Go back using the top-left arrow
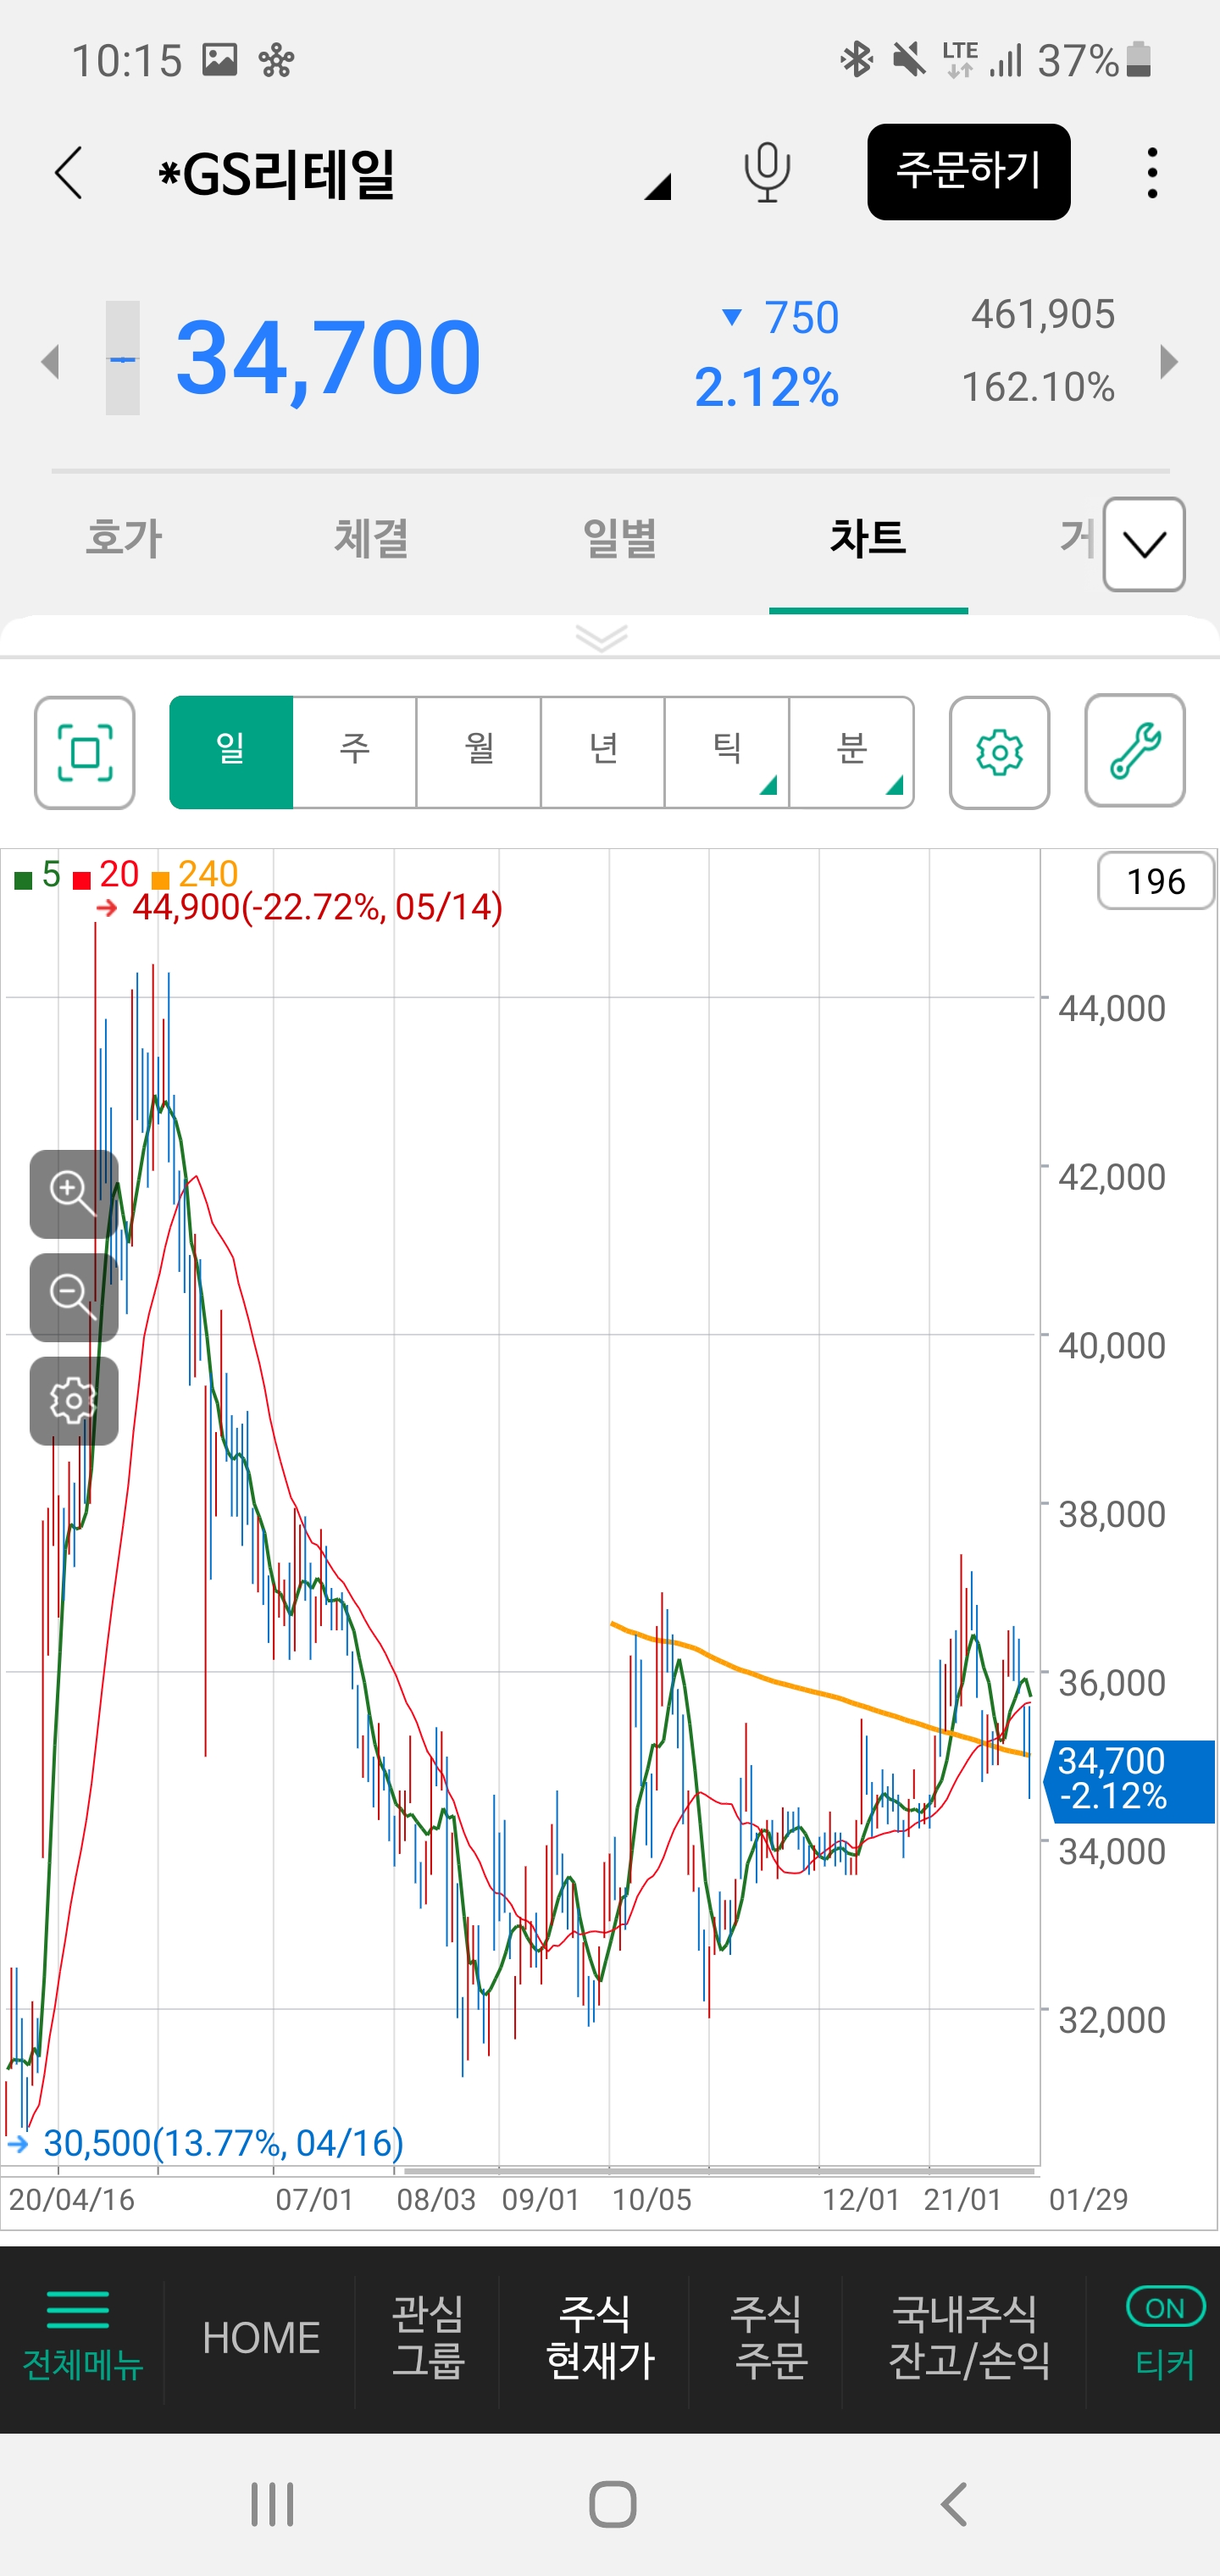 tap(68, 172)
